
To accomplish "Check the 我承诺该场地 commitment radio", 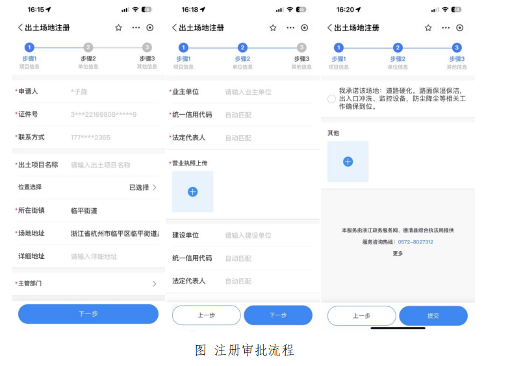I will 331,99.
